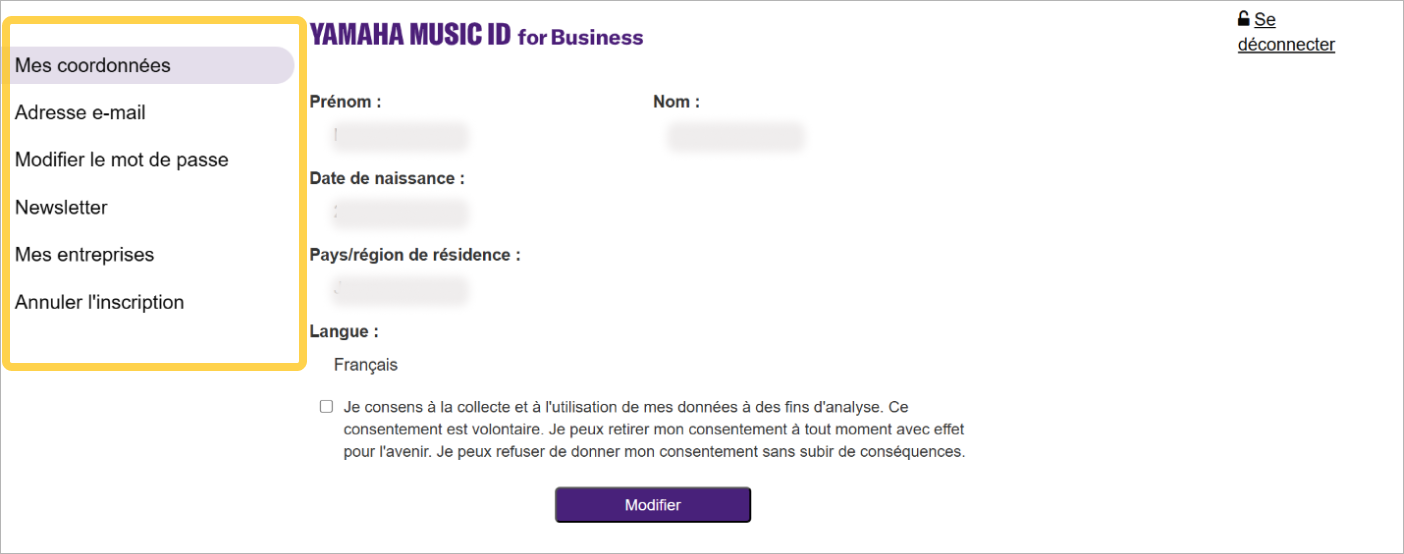Select the Date de naissance value

click(400, 213)
